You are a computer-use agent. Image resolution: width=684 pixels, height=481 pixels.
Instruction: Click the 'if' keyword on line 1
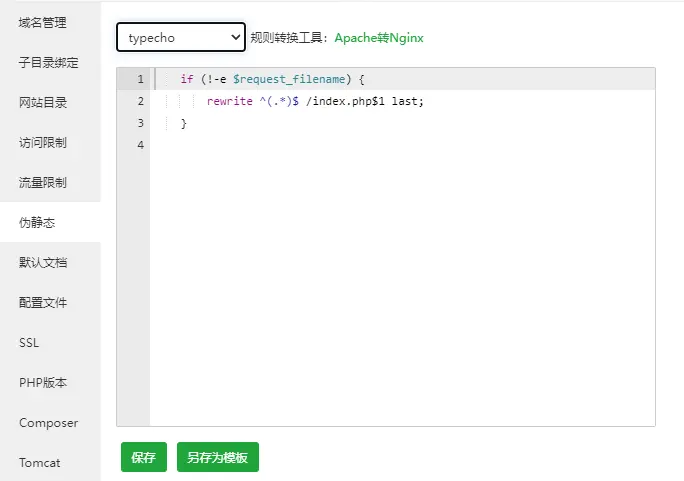187,79
